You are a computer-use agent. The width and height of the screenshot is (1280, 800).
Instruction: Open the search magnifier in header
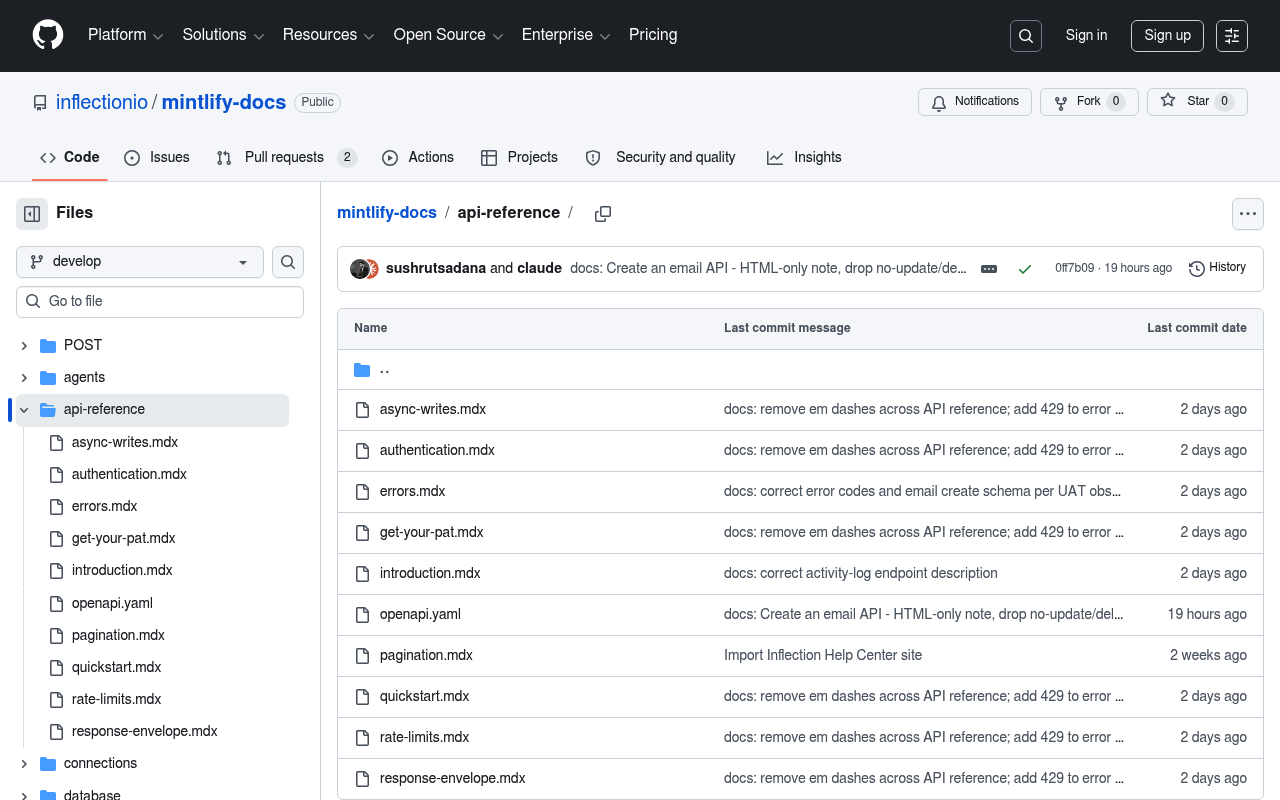coord(1026,36)
